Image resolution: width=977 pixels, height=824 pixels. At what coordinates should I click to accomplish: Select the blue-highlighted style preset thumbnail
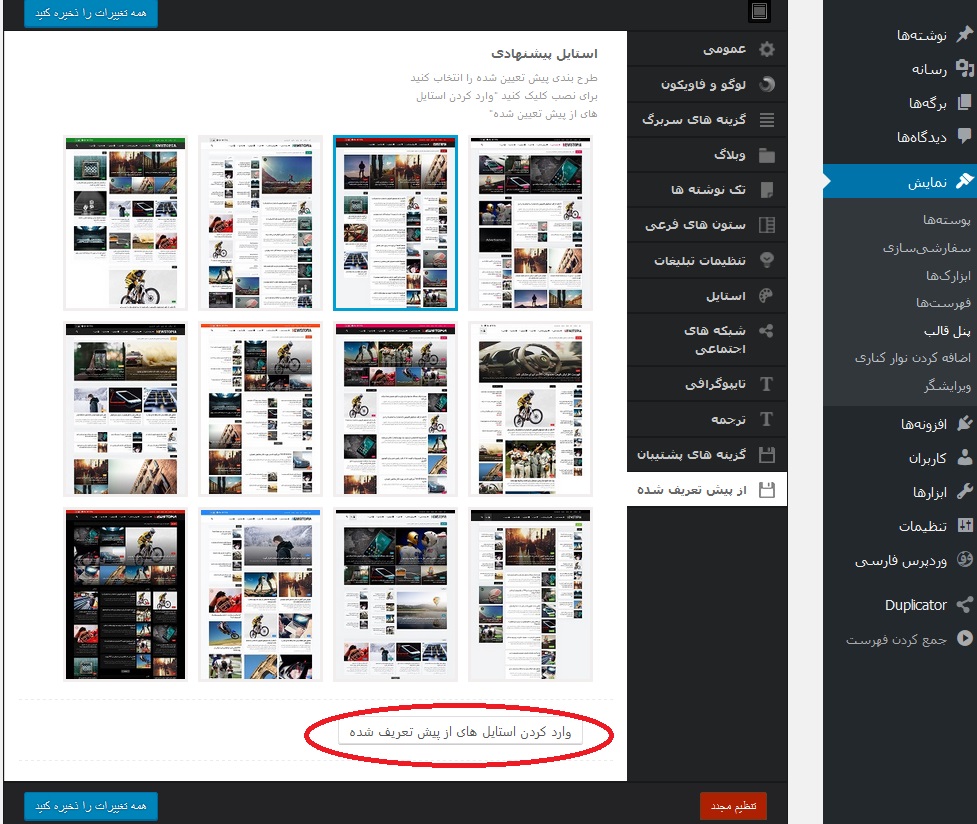tap(395, 223)
